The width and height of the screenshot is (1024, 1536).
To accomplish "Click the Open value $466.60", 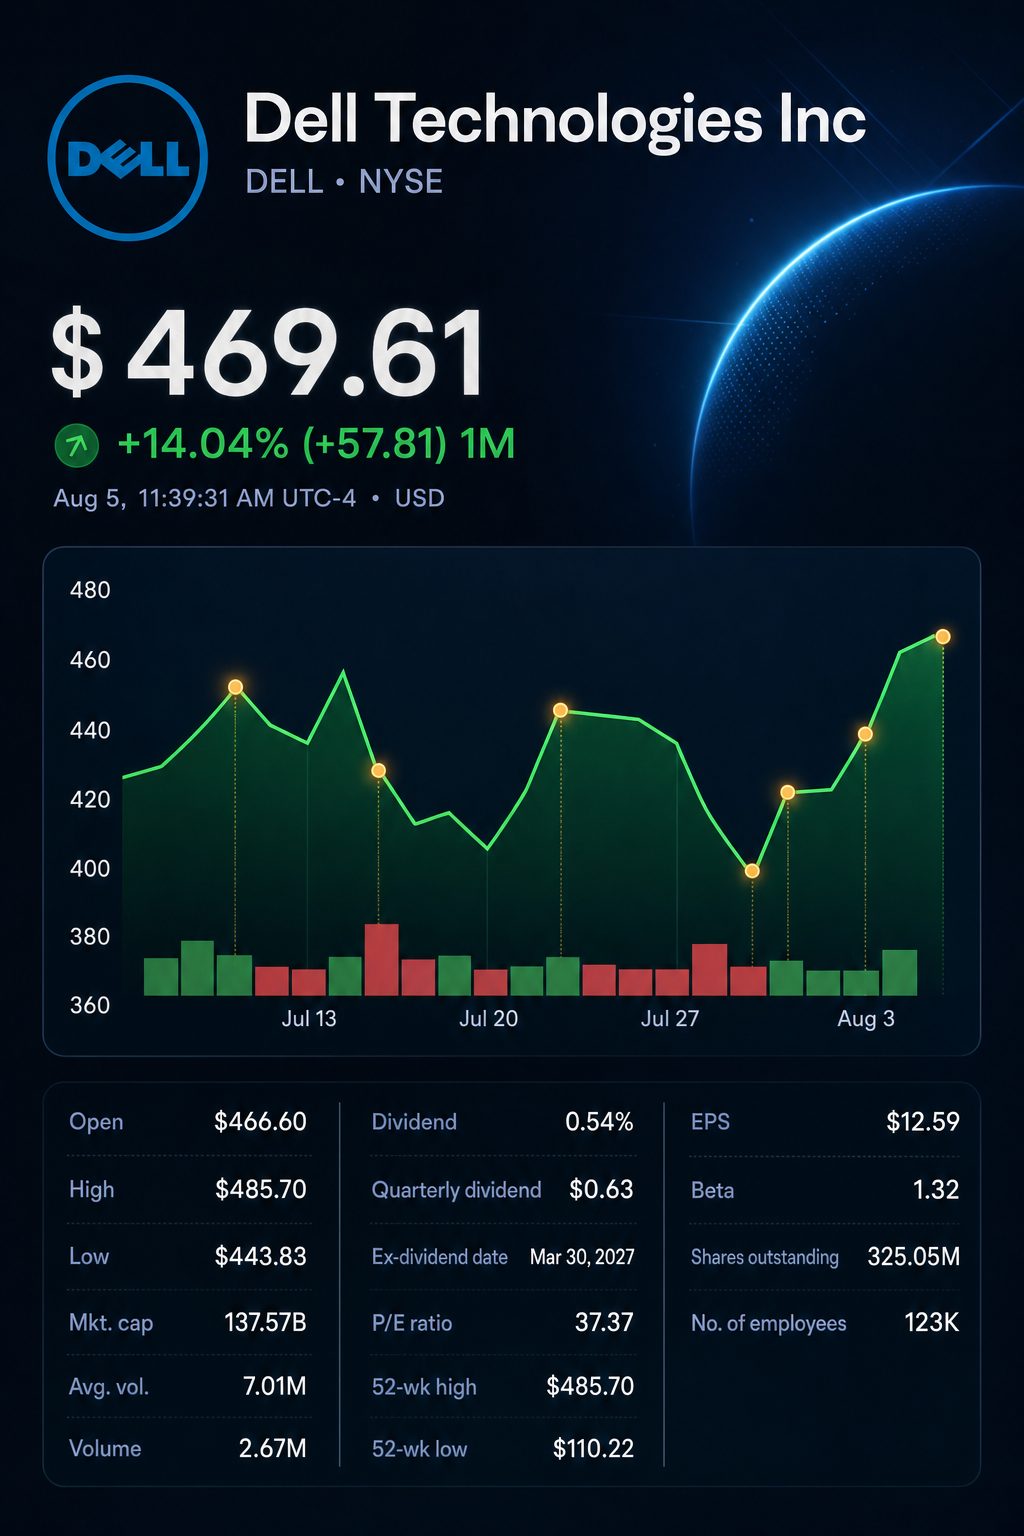I will coord(260,1122).
